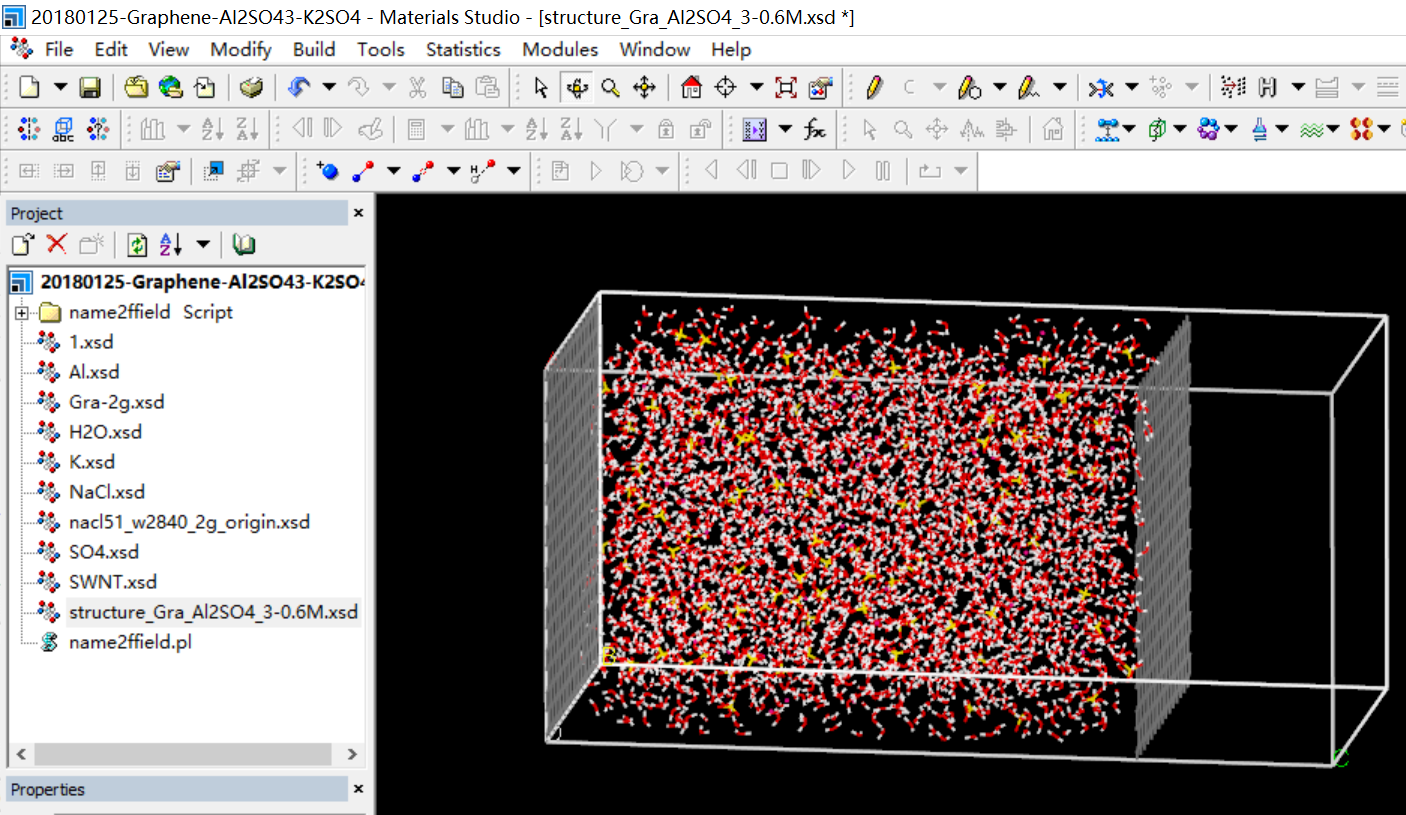The height and width of the screenshot is (815, 1406).
Task: Click the Reset View home icon
Action: (x=691, y=88)
